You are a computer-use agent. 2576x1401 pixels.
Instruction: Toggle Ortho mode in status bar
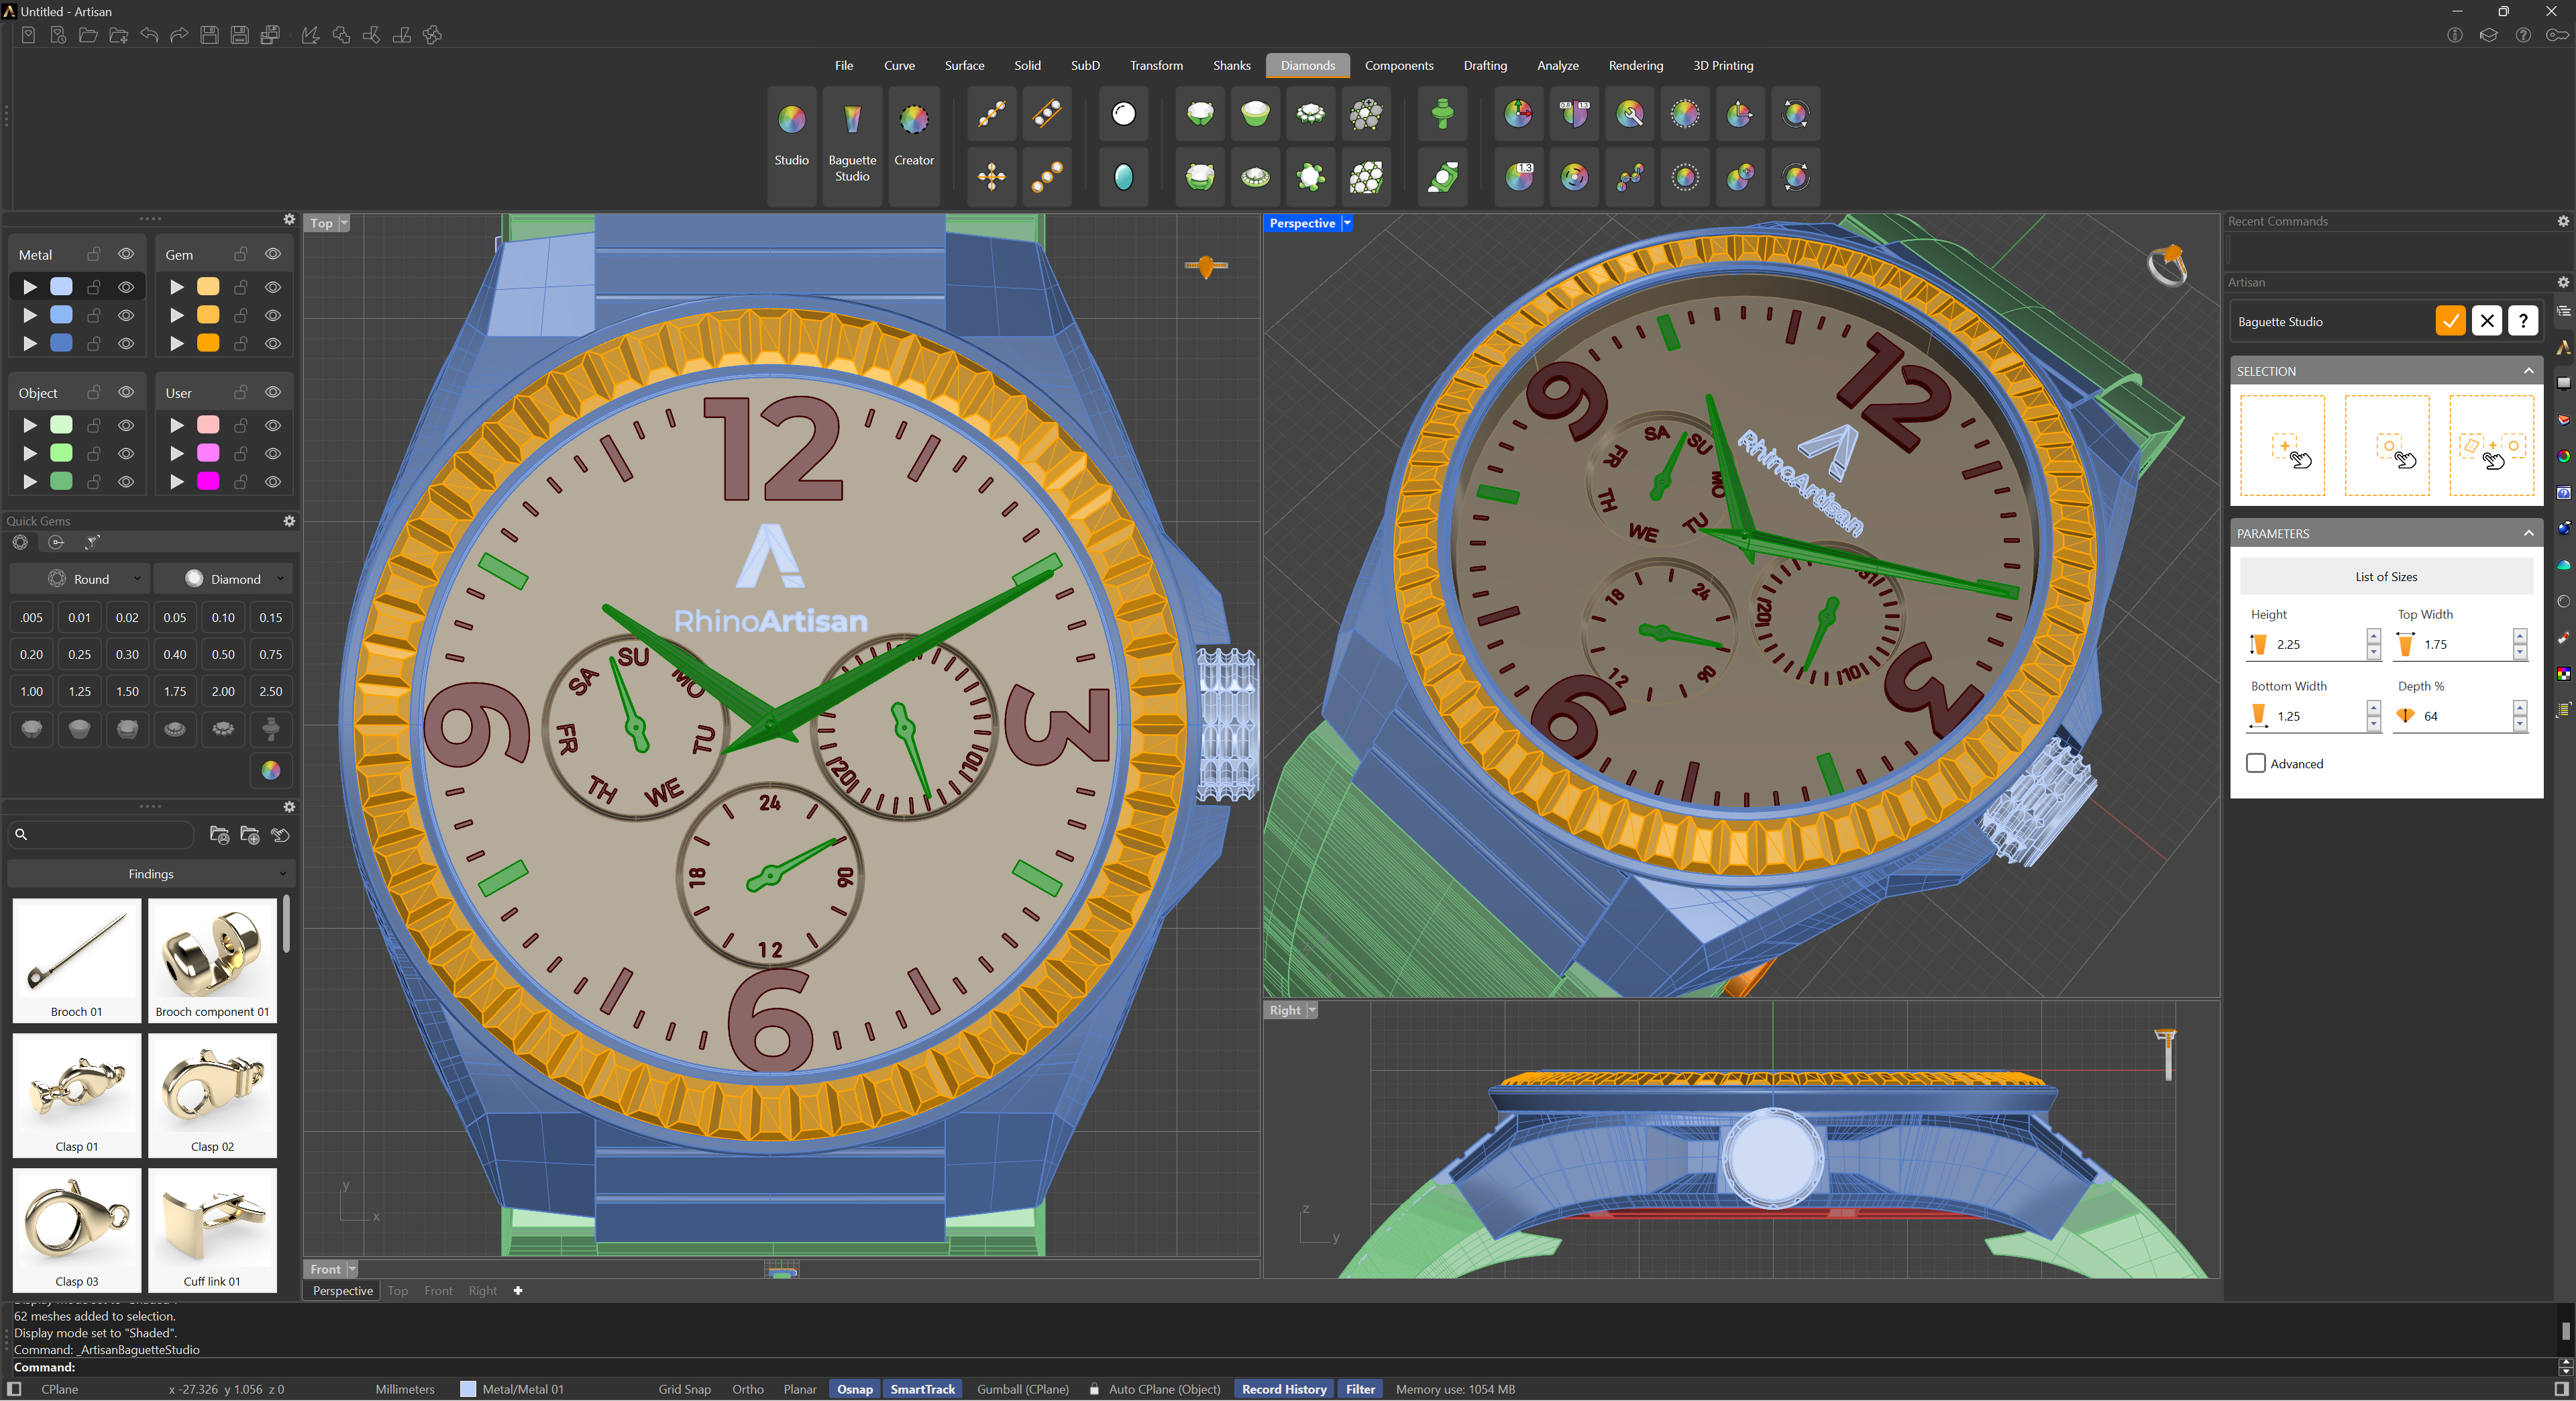click(x=747, y=1389)
